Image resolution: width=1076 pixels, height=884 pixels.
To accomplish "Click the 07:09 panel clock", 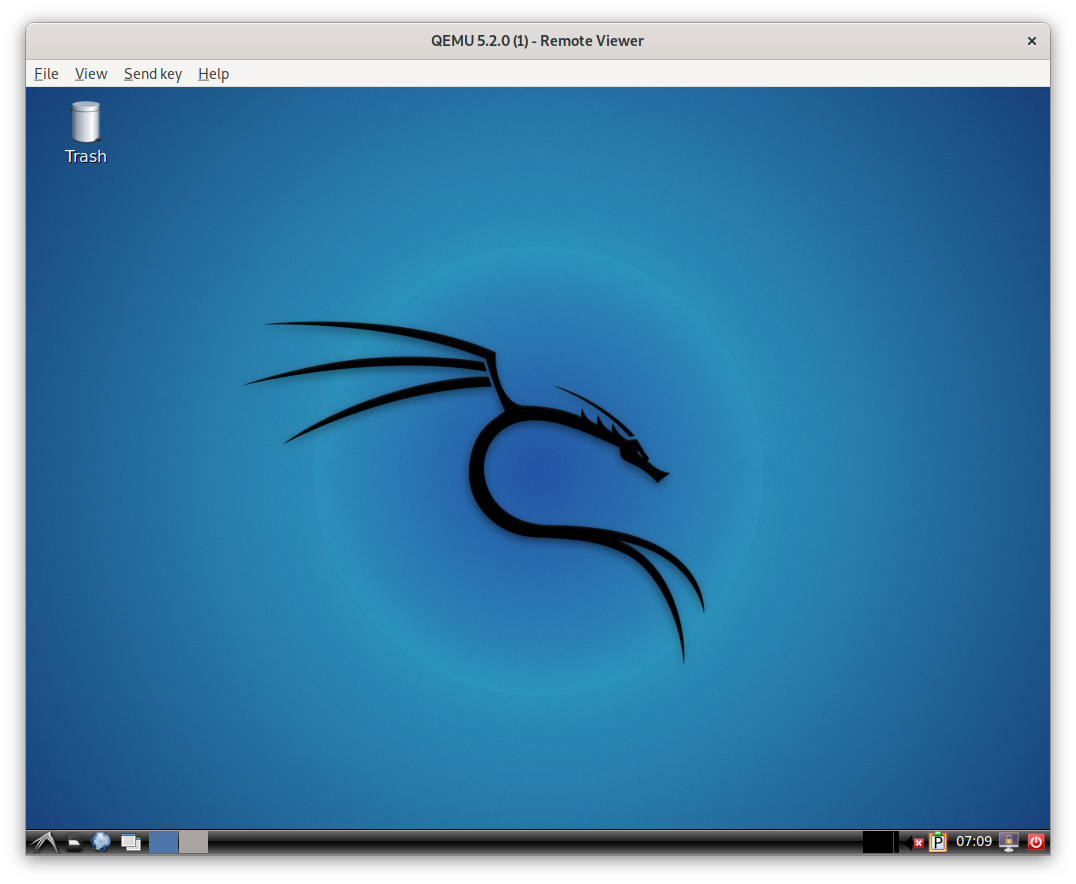I will coord(974,842).
